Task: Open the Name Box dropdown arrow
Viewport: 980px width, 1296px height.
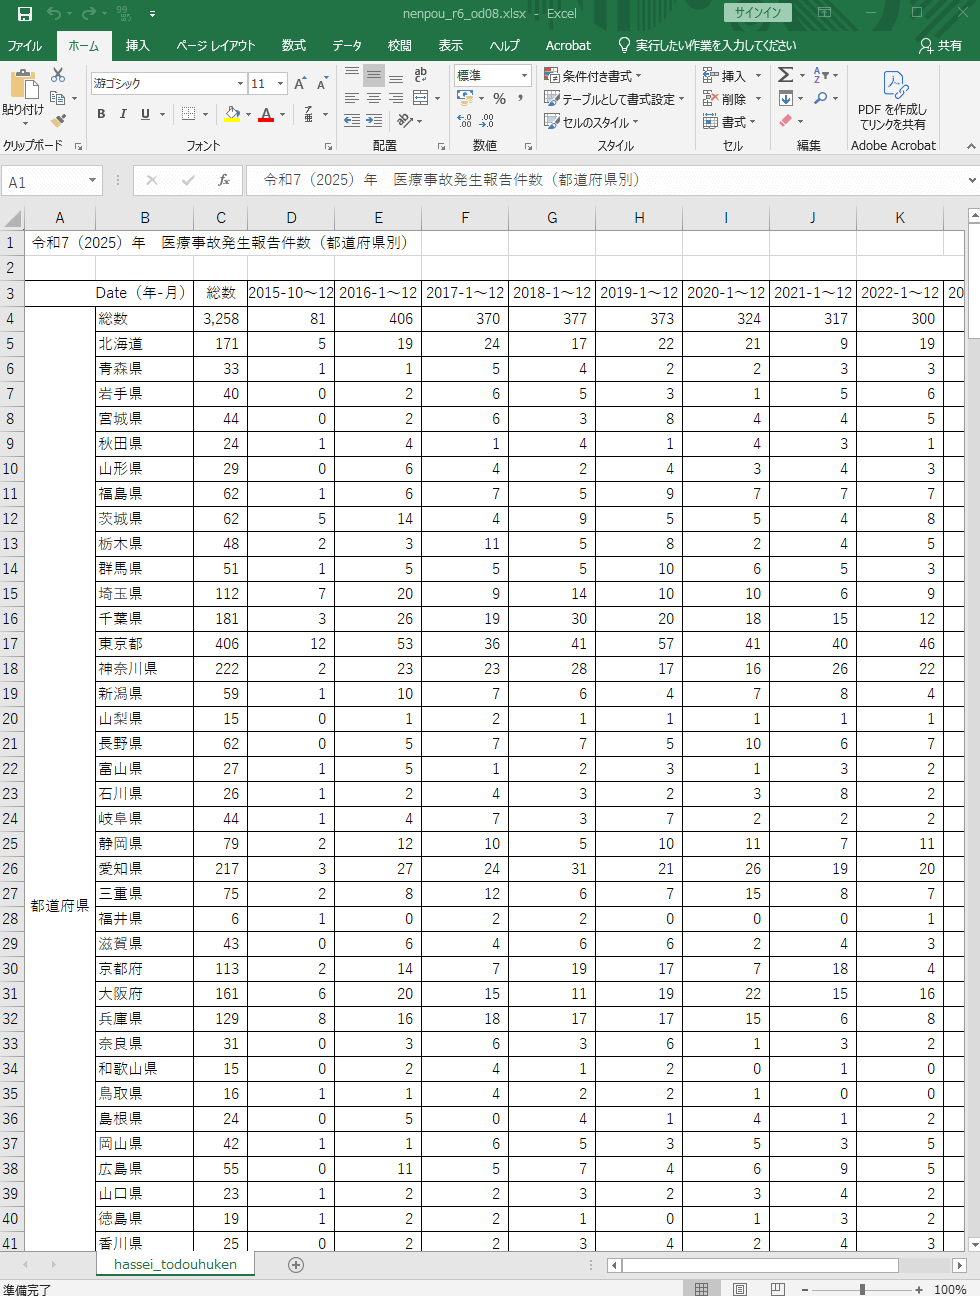Action: coord(92,181)
